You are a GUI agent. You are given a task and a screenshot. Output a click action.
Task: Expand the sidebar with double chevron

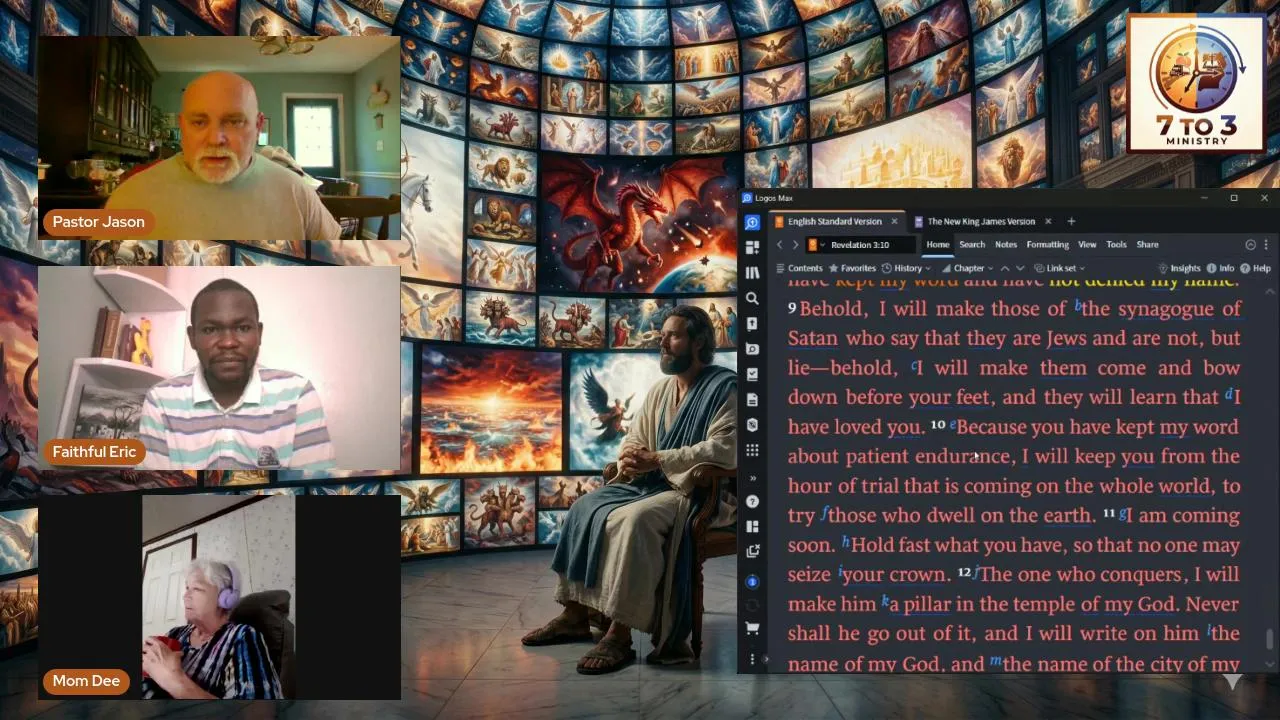[x=752, y=478]
